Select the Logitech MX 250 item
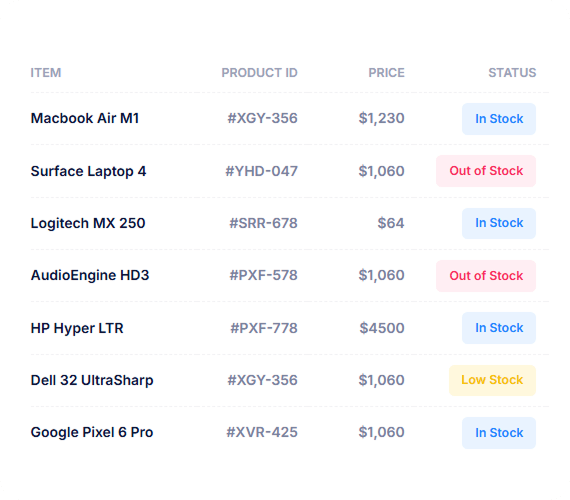 pyautogui.click(x=88, y=223)
